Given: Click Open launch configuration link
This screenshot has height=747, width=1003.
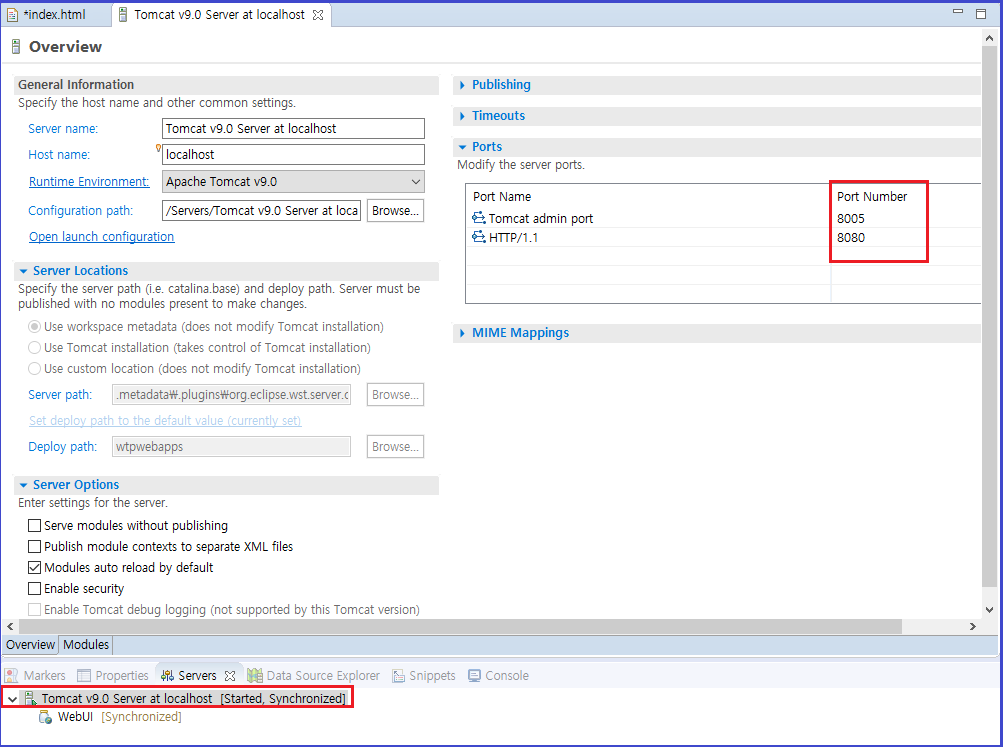Looking at the screenshot, I should 102,237.
